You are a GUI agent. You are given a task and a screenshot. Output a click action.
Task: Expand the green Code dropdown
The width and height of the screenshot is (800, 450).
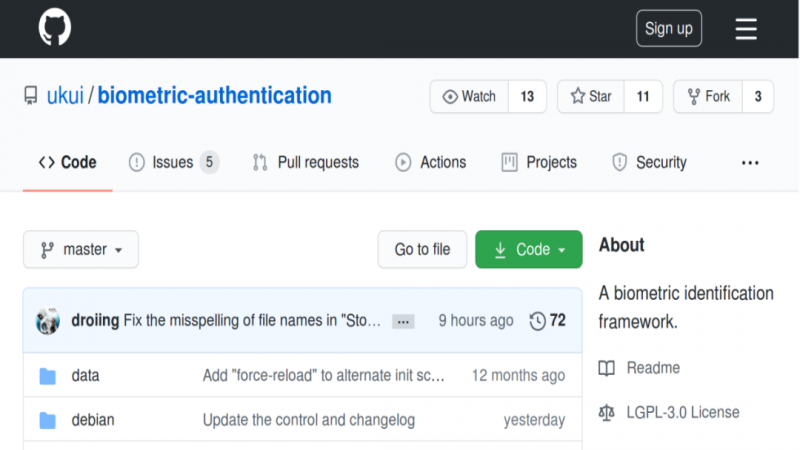click(x=528, y=250)
